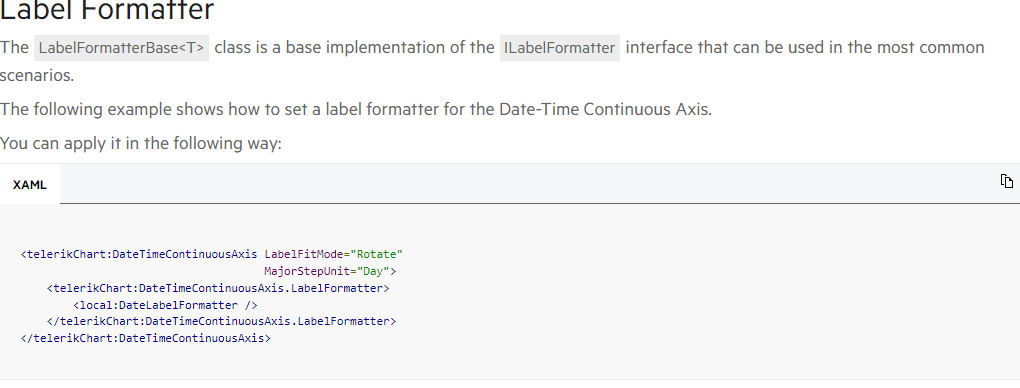Viewport: 1020px width, 388px height.
Task: Click empty area of the tab strip
Action: [x=520, y=184]
